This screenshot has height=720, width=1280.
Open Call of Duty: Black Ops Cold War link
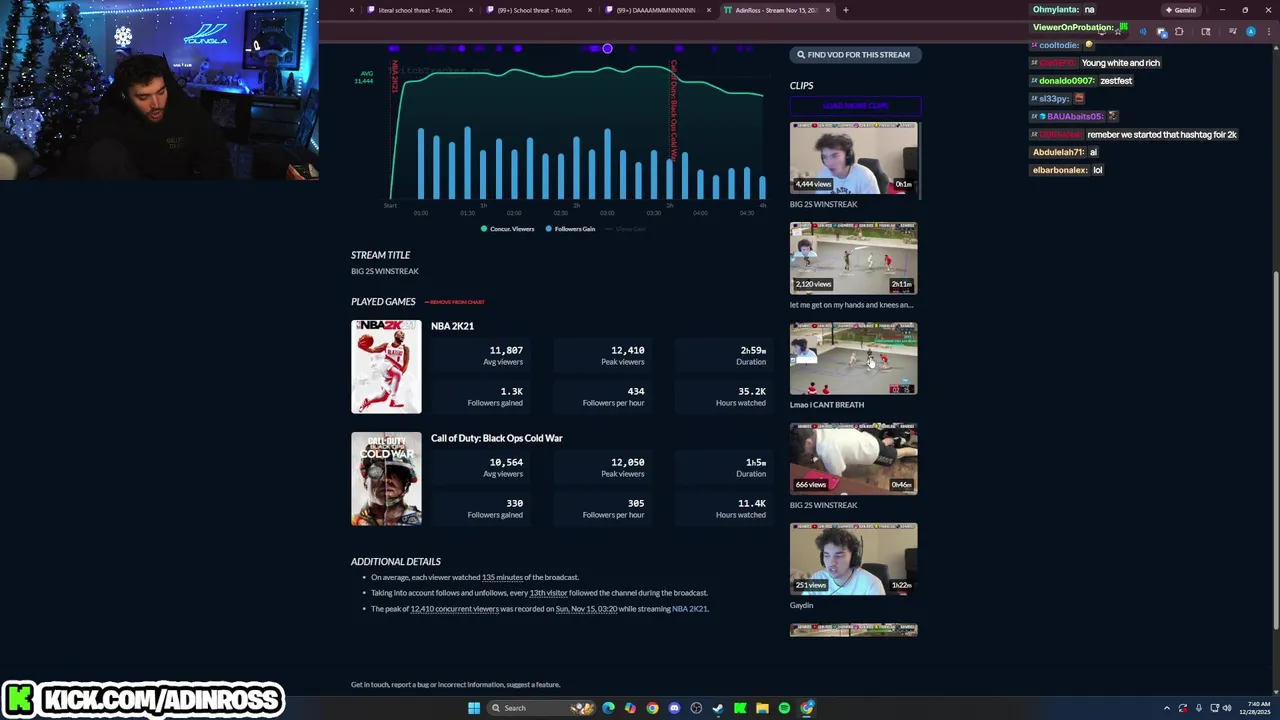pos(497,438)
